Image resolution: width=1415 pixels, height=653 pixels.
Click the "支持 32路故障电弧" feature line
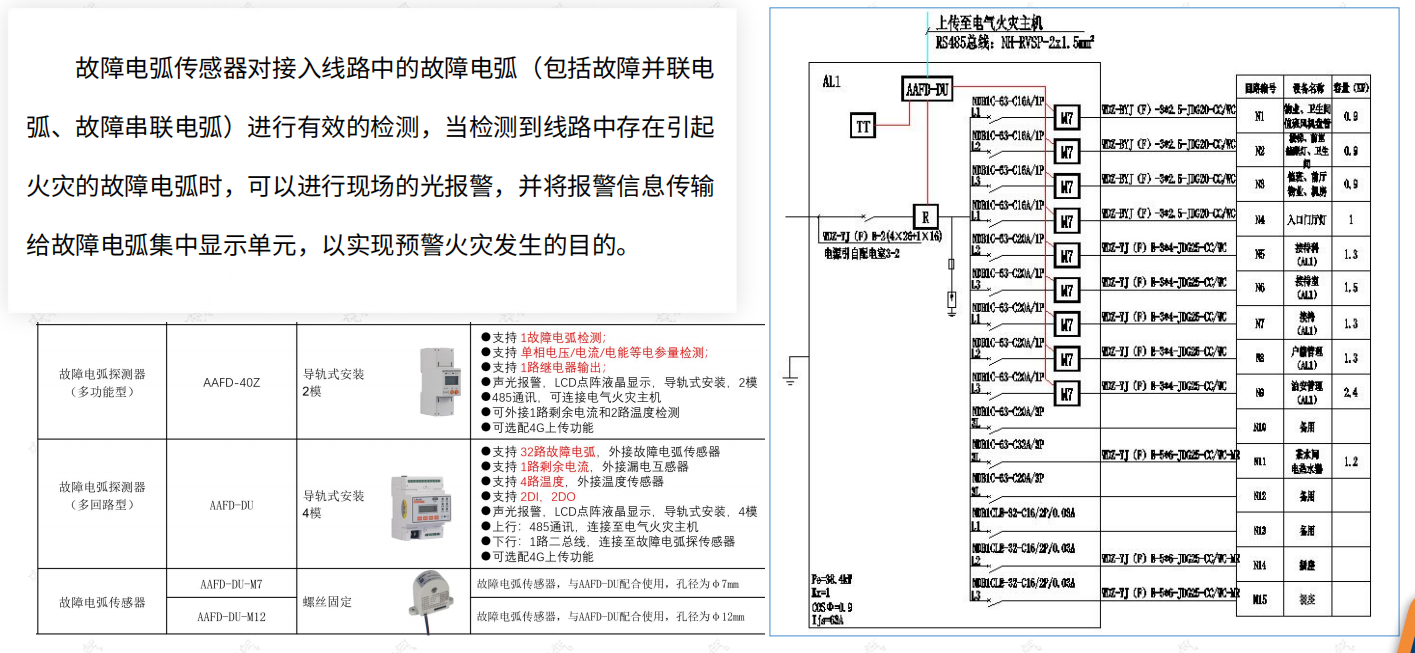pos(601,452)
